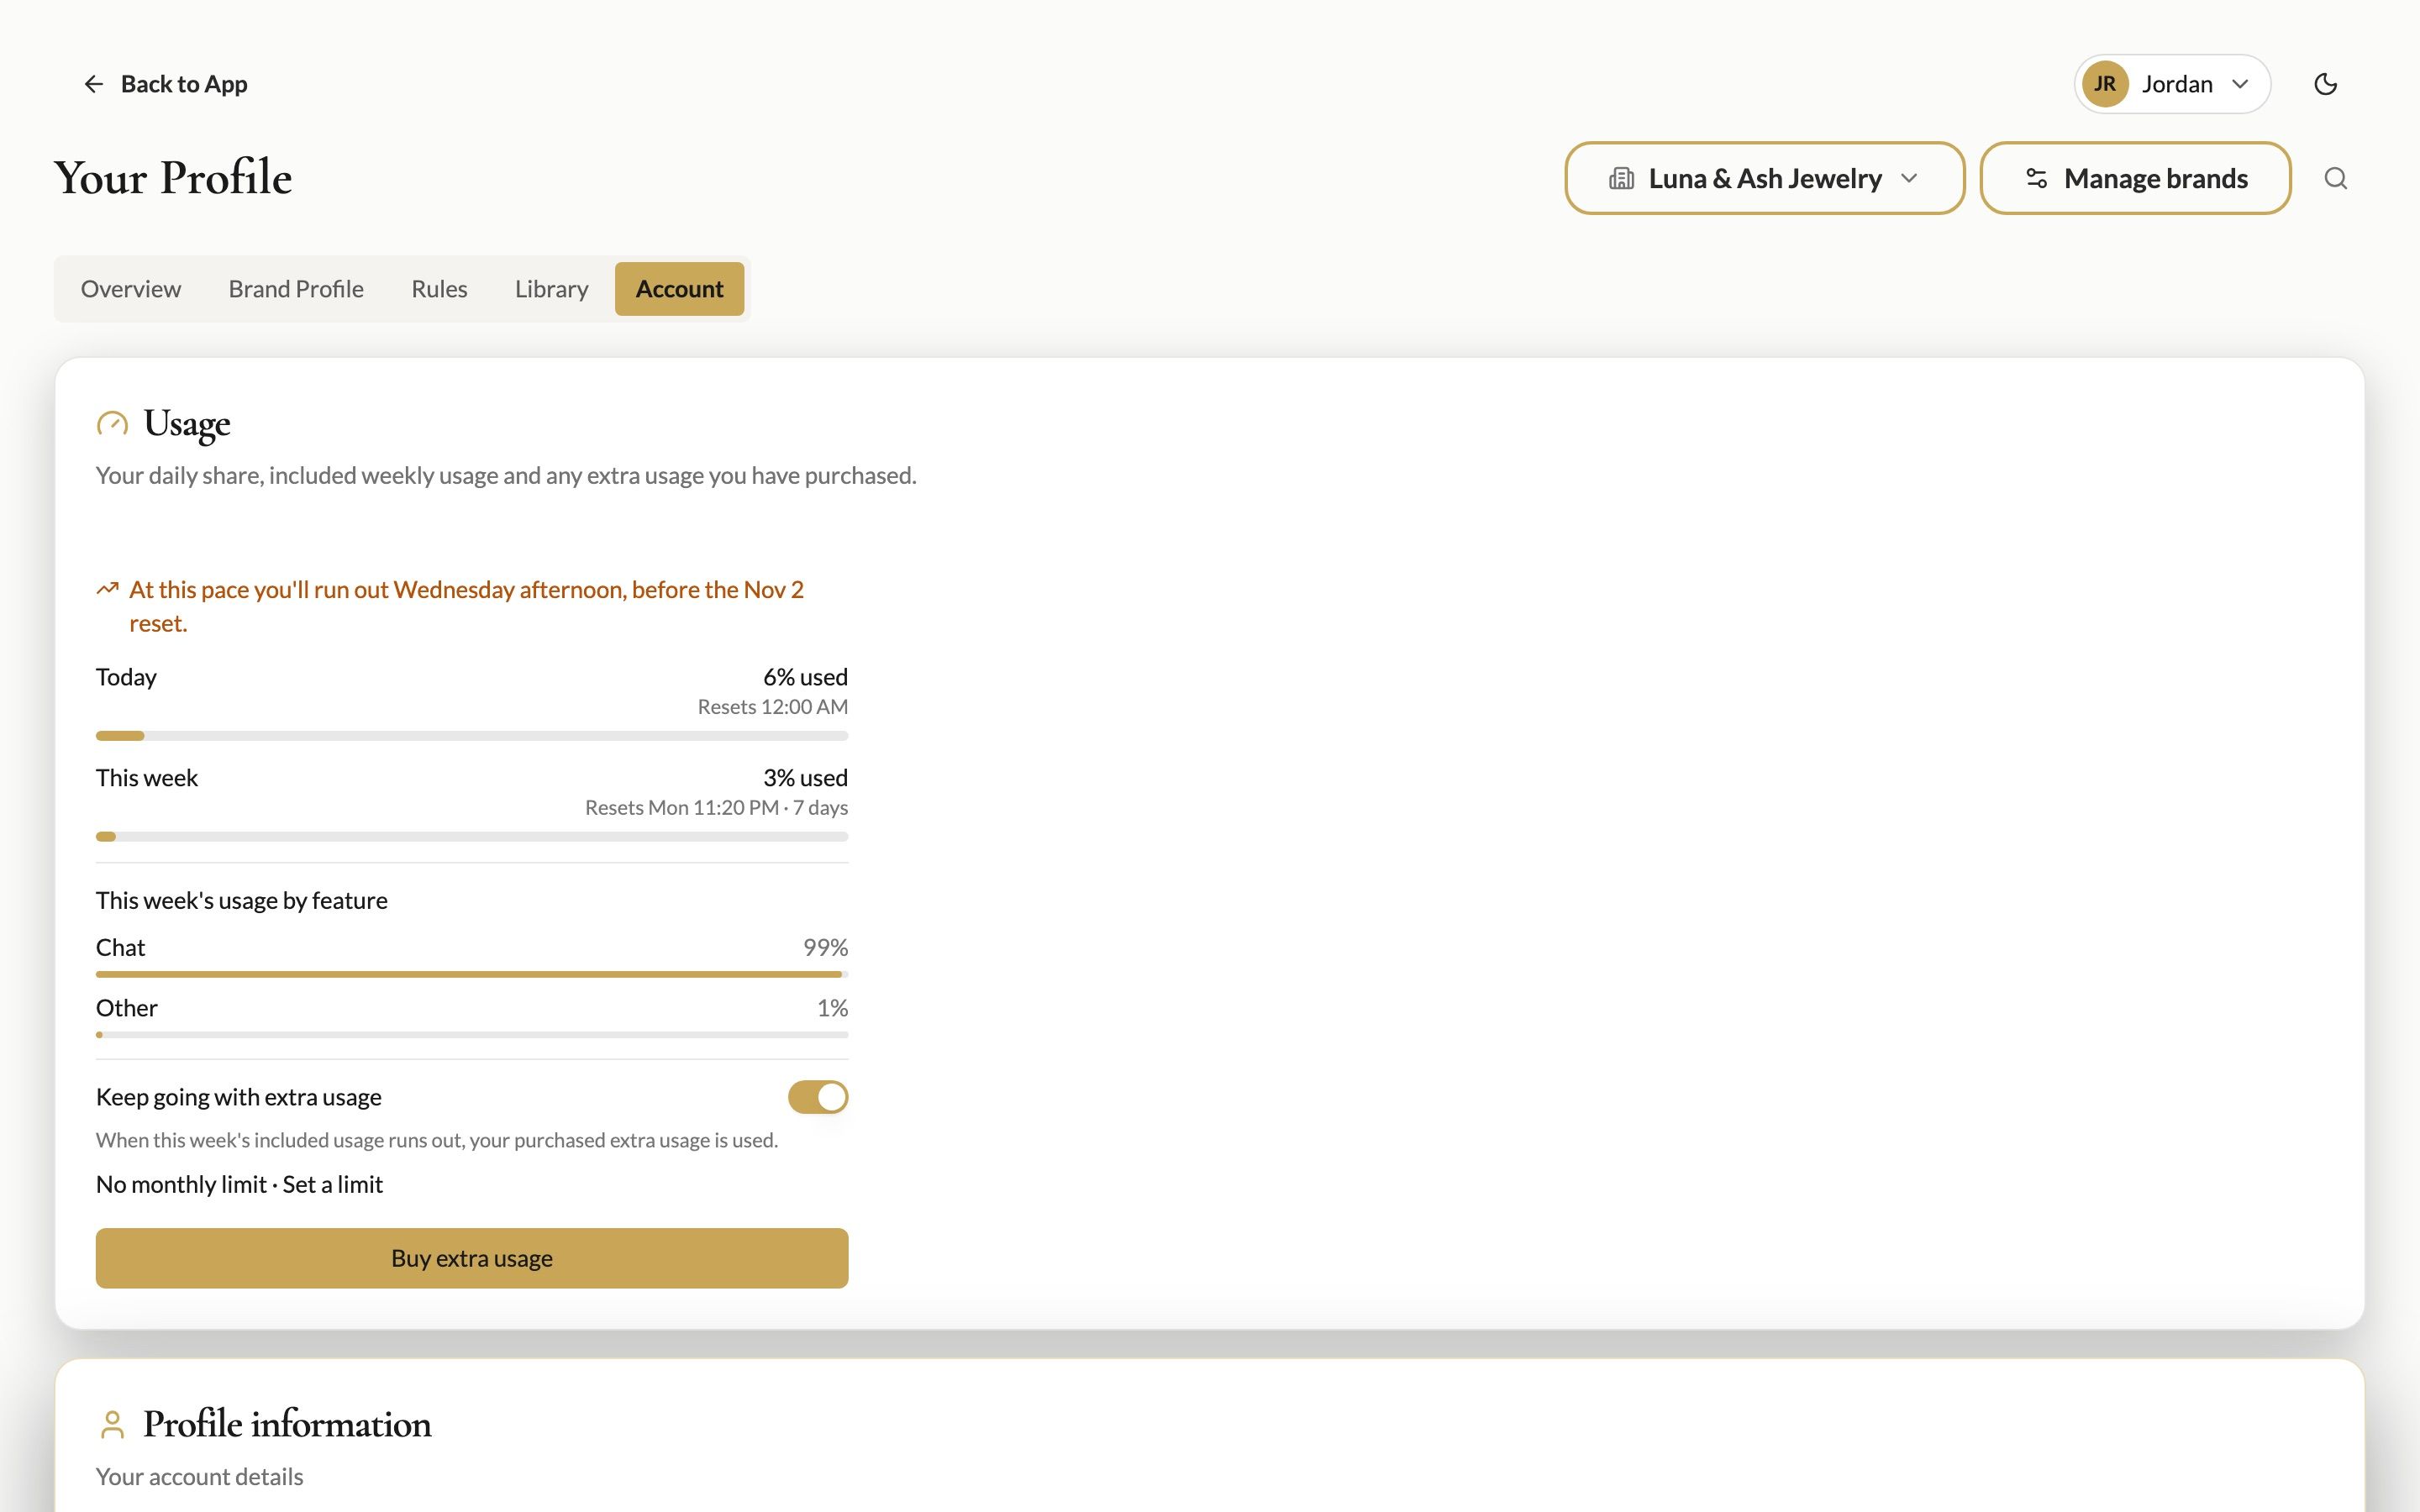Screen dimensions: 2420x1512
Task: Click the '3% used' value
Action: pos(805,778)
